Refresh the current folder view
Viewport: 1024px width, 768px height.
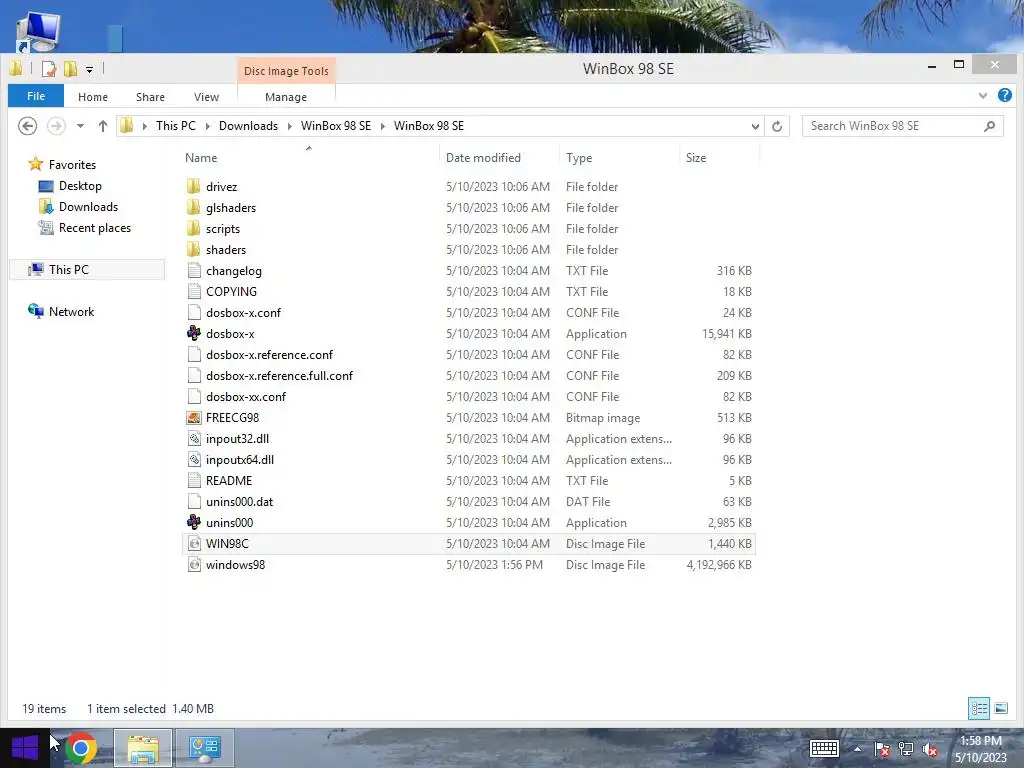[x=777, y=126]
